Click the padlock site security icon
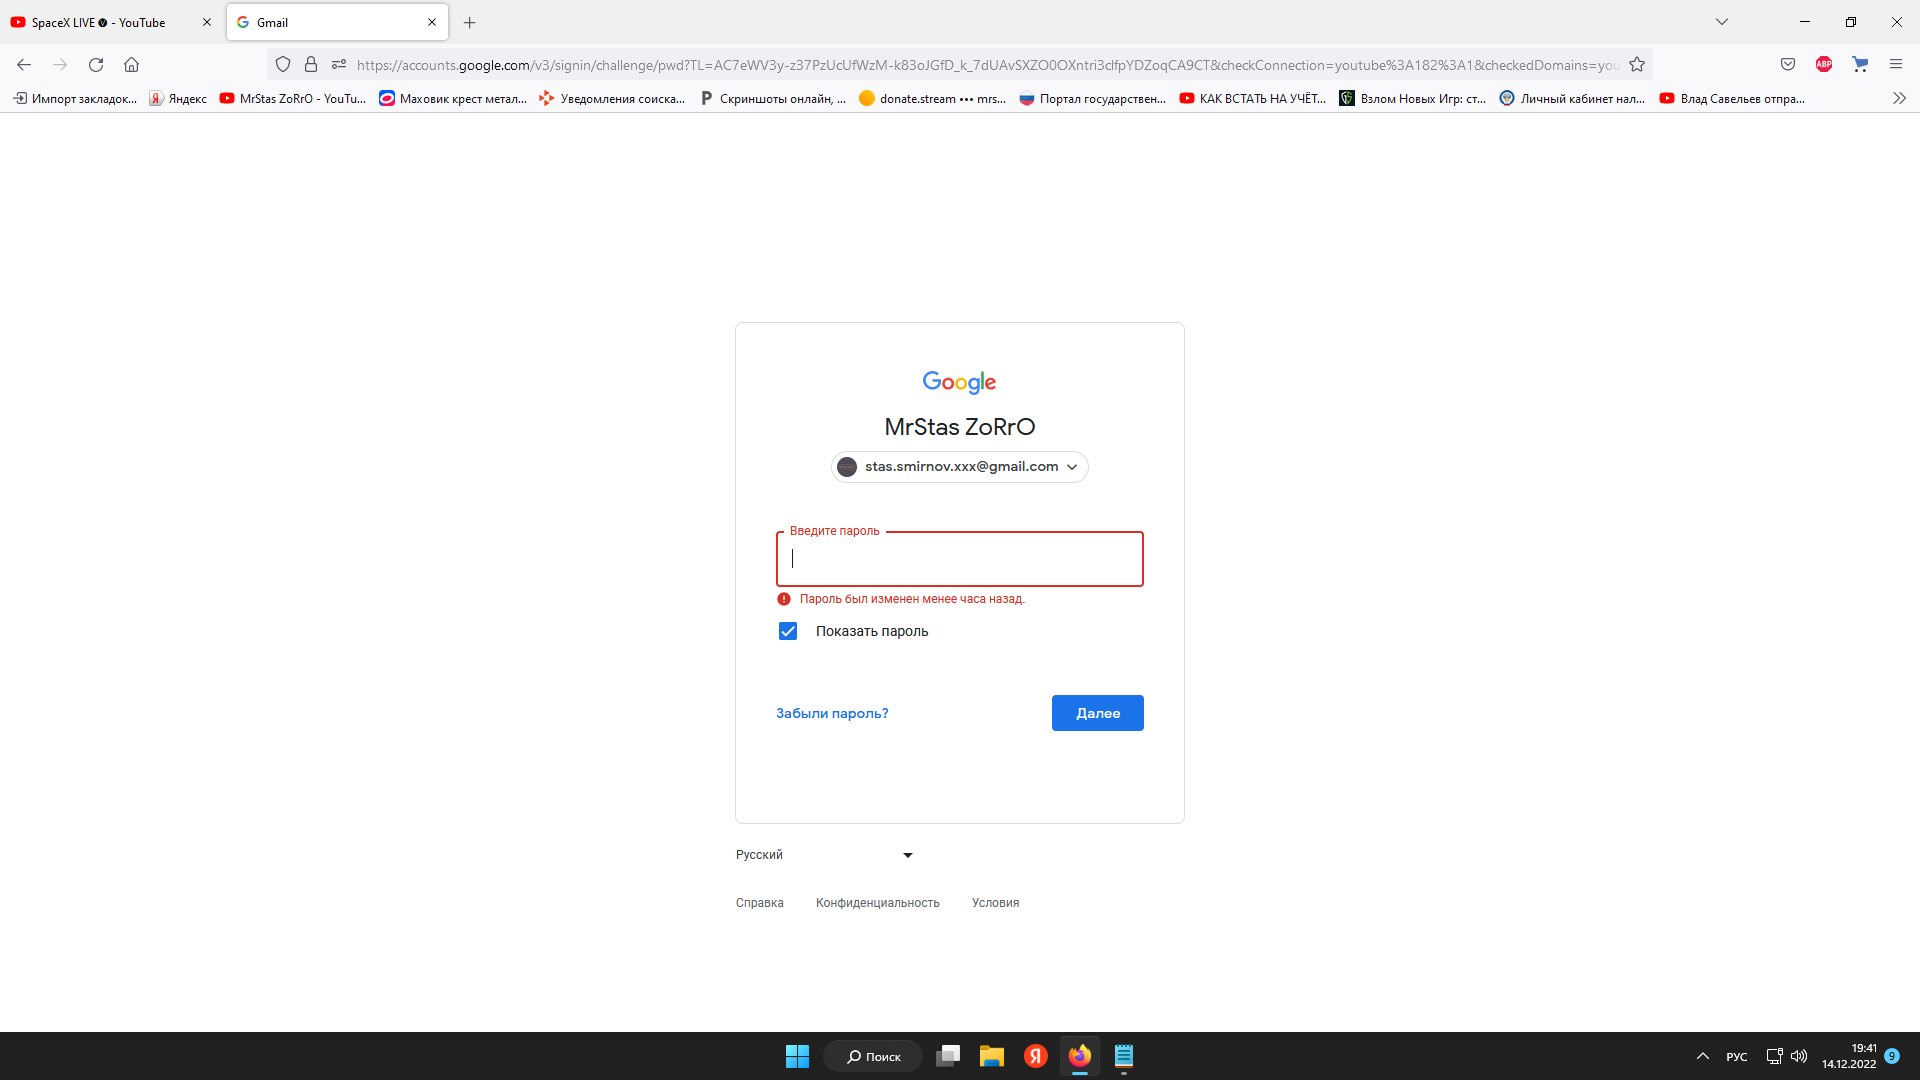1920x1080 pixels. point(311,65)
